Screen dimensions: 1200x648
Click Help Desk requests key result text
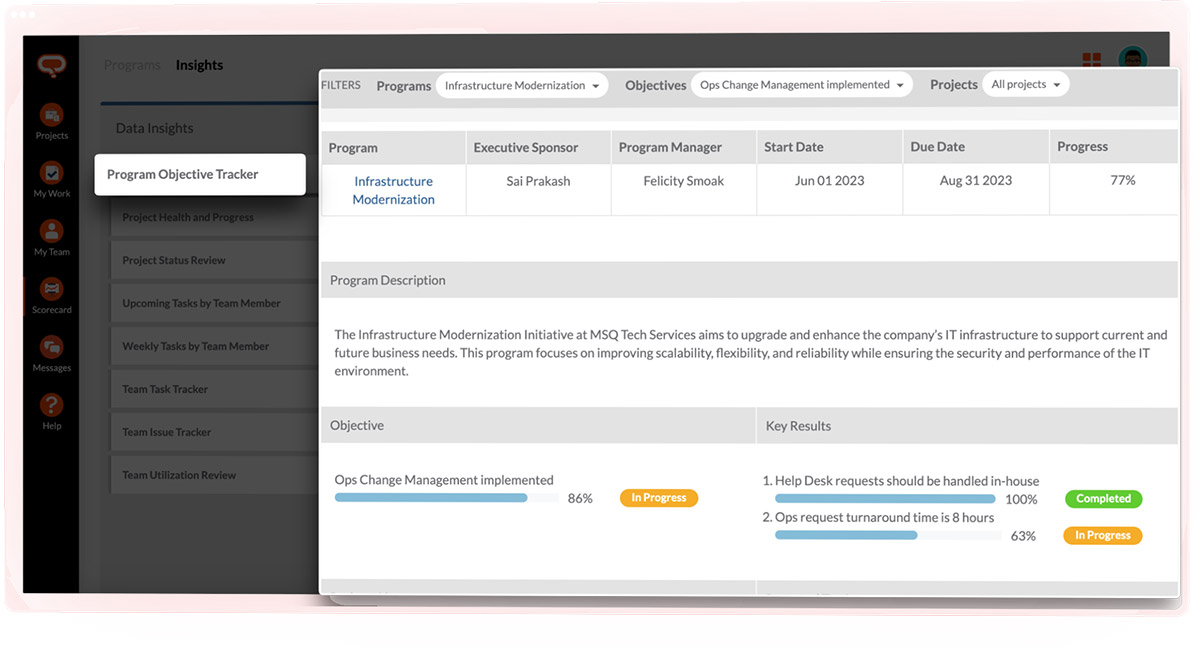coord(901,481)
